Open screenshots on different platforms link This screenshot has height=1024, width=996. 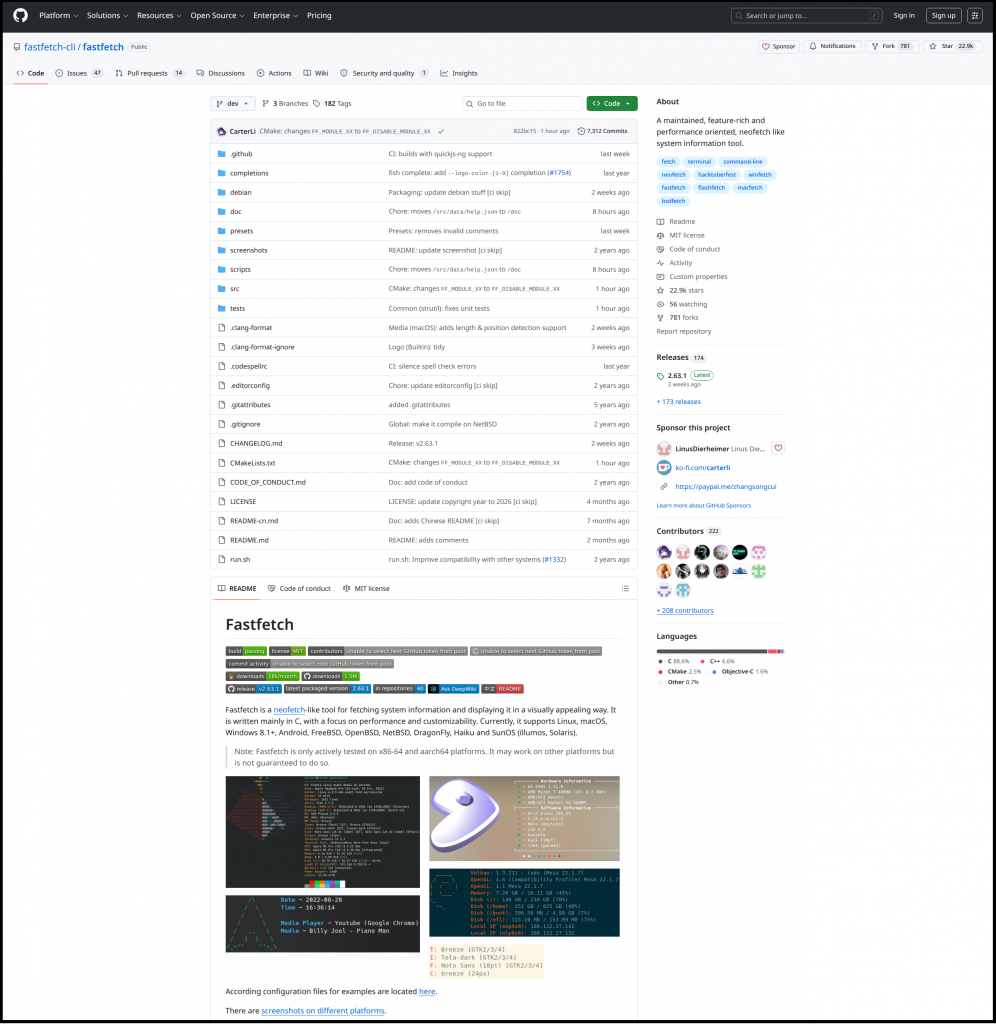(x=323, y=1010)
